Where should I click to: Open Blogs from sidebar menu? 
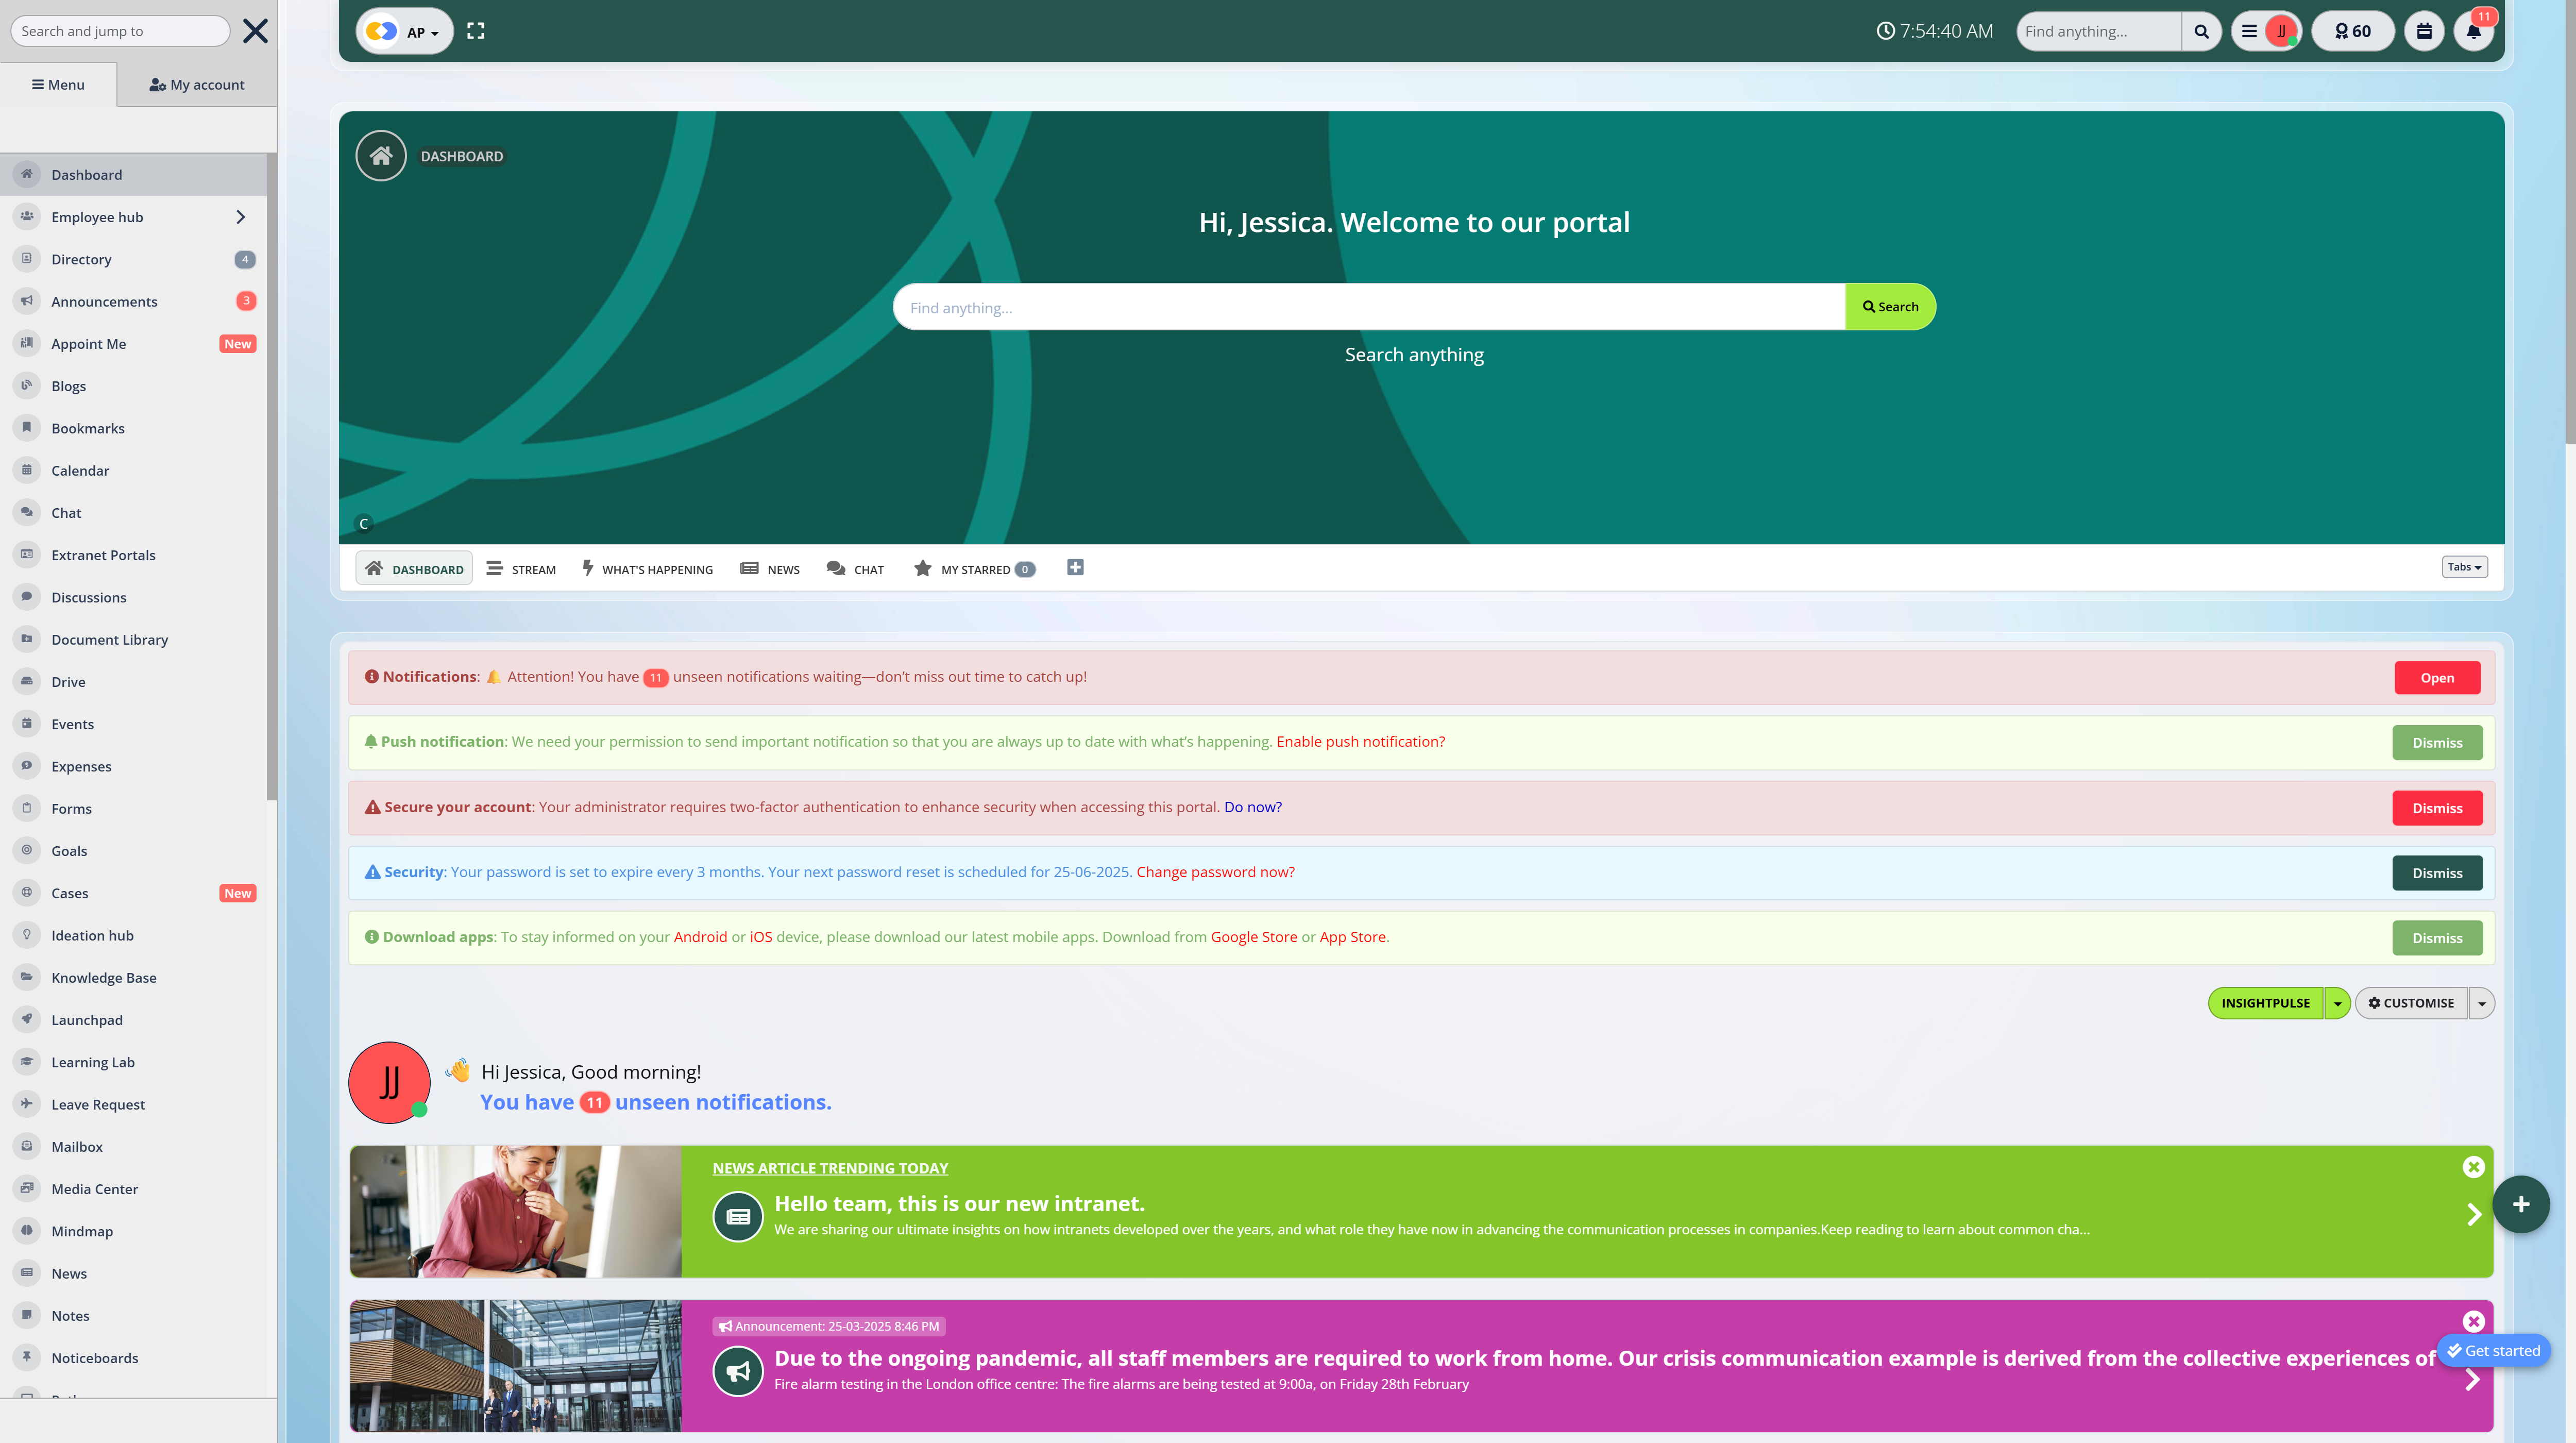(x=134, y=386)
